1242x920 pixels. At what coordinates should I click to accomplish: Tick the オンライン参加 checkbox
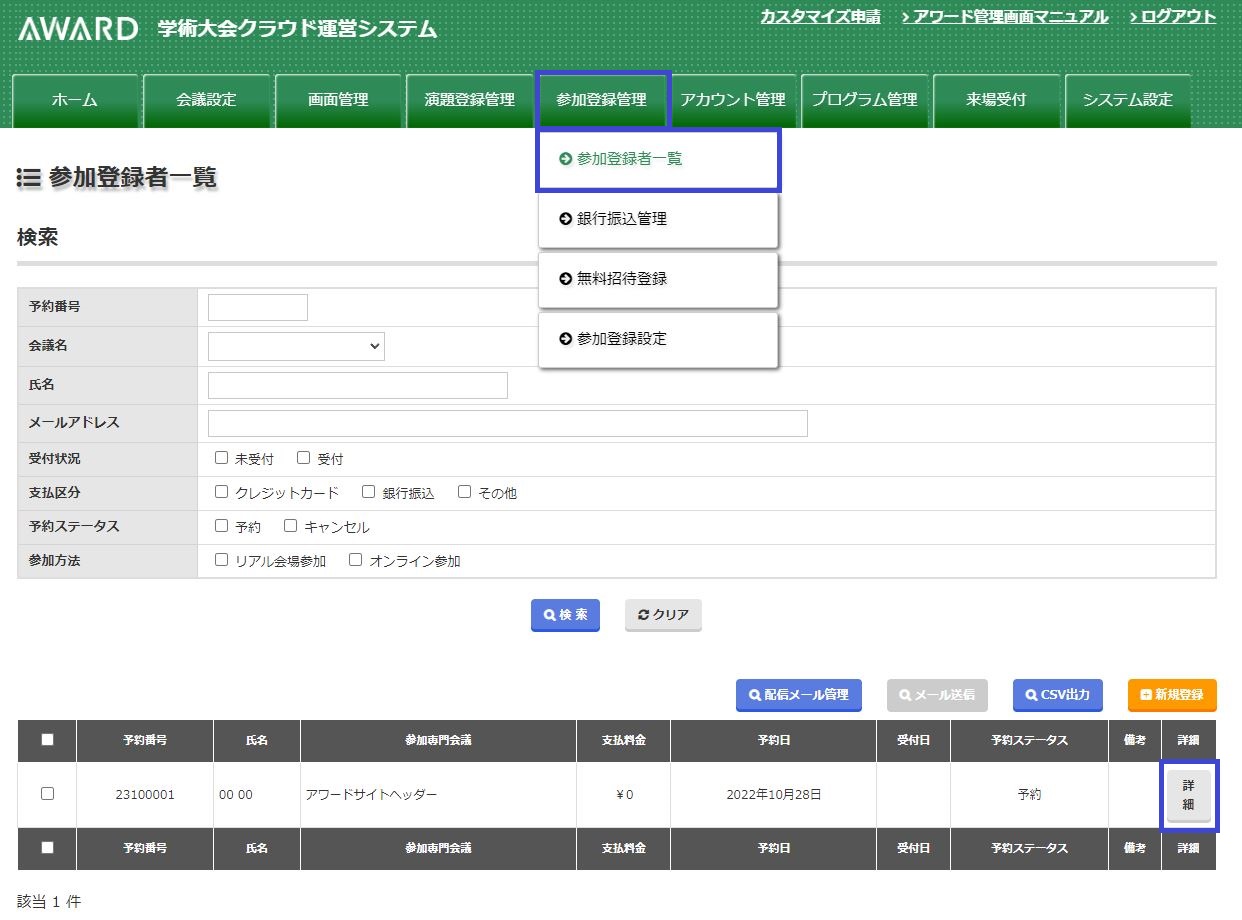pyautogui.click(x=355, y=561)
